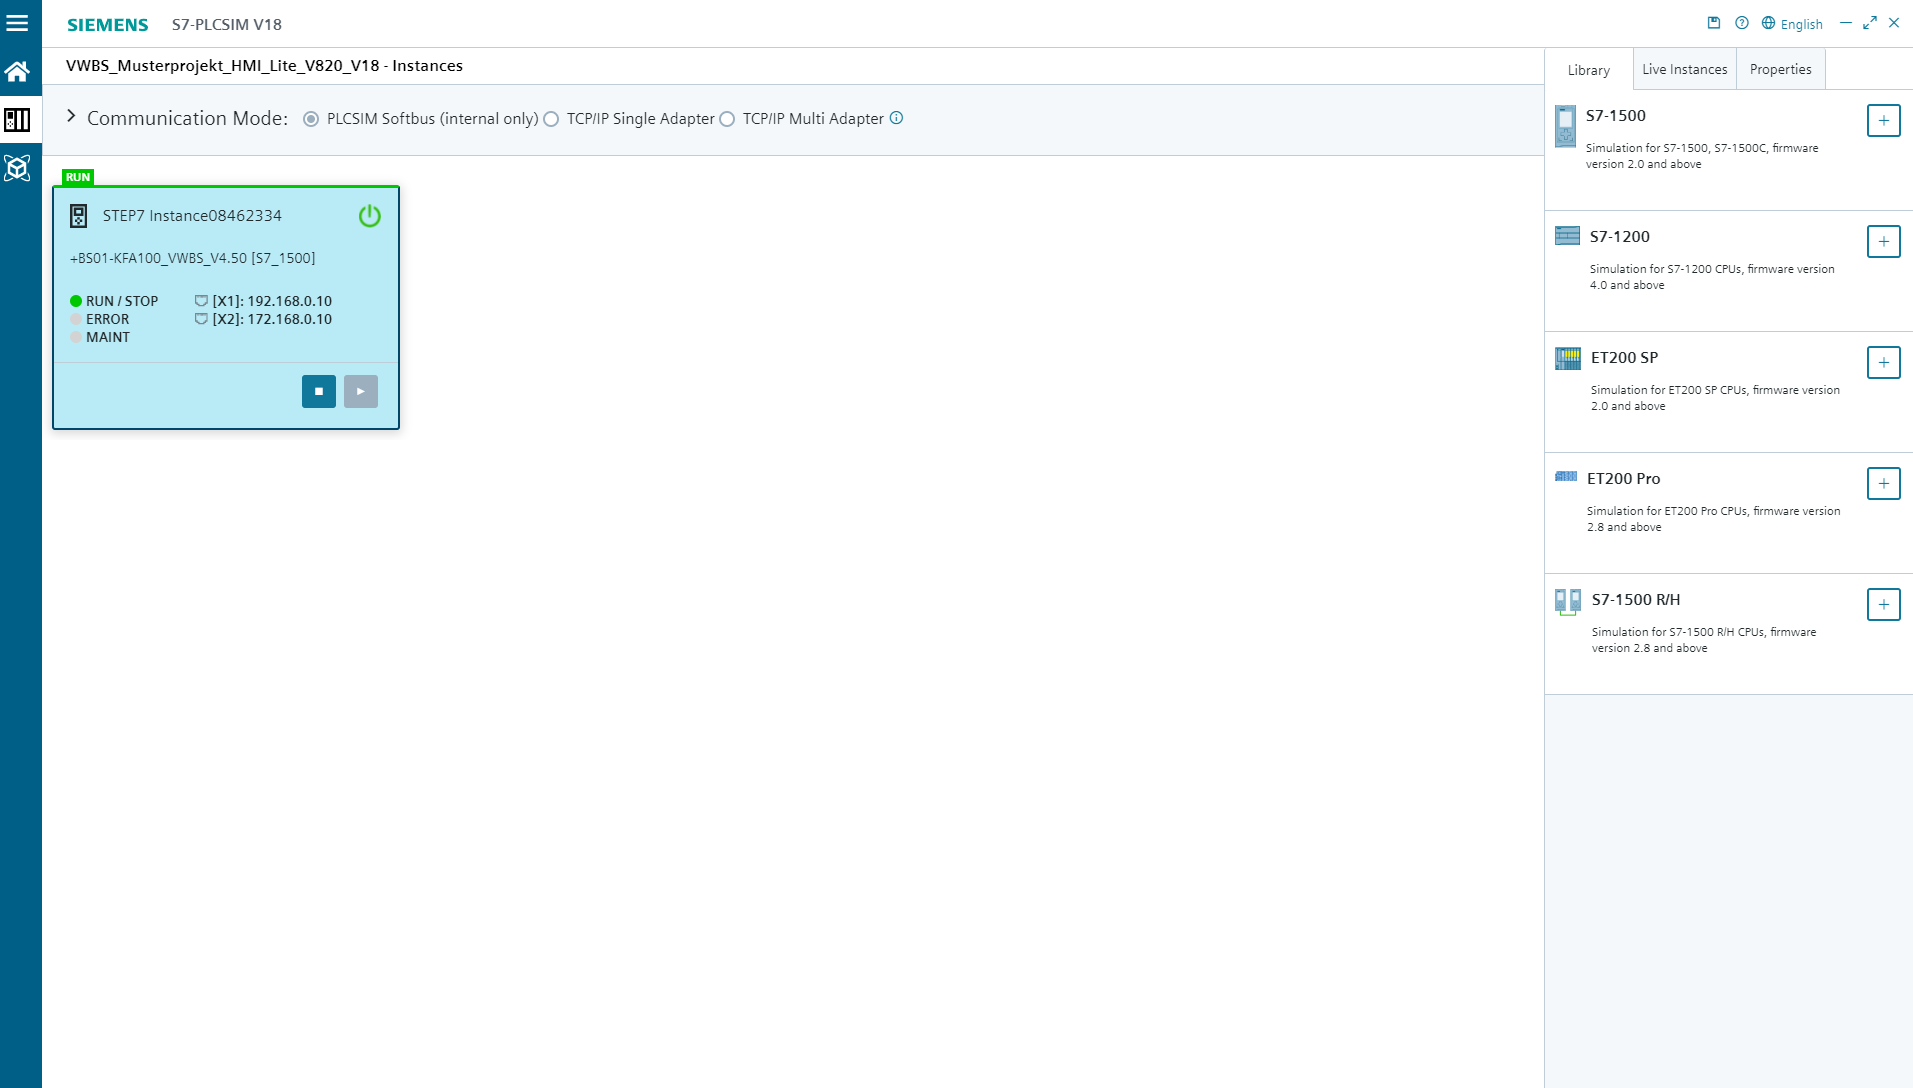The width and height of the screenshot is (1913, 1088).
Task: Click the ET200 Pro device icon
Action: 1566,477
